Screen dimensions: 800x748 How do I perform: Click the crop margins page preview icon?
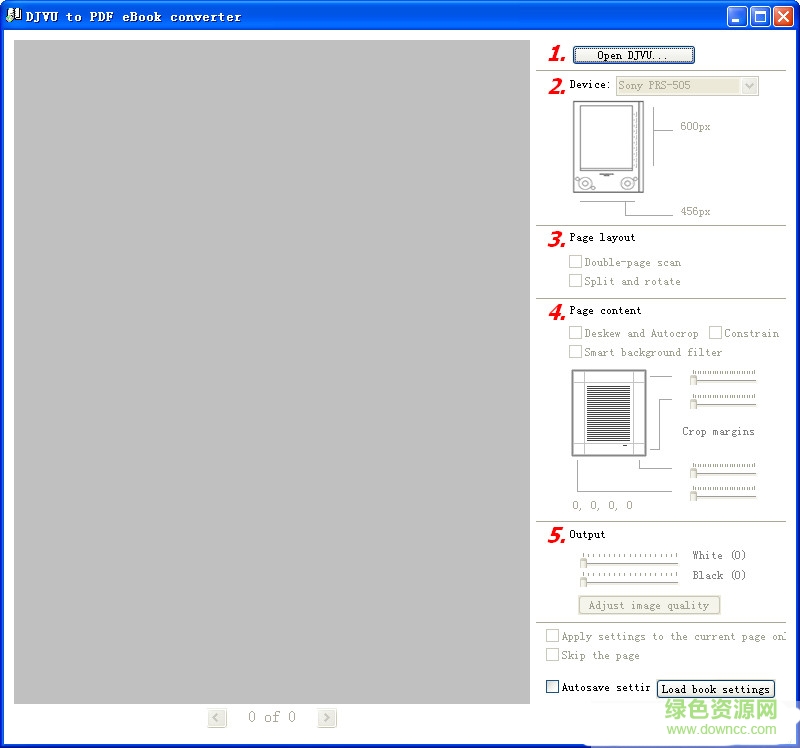click(608, 412)
